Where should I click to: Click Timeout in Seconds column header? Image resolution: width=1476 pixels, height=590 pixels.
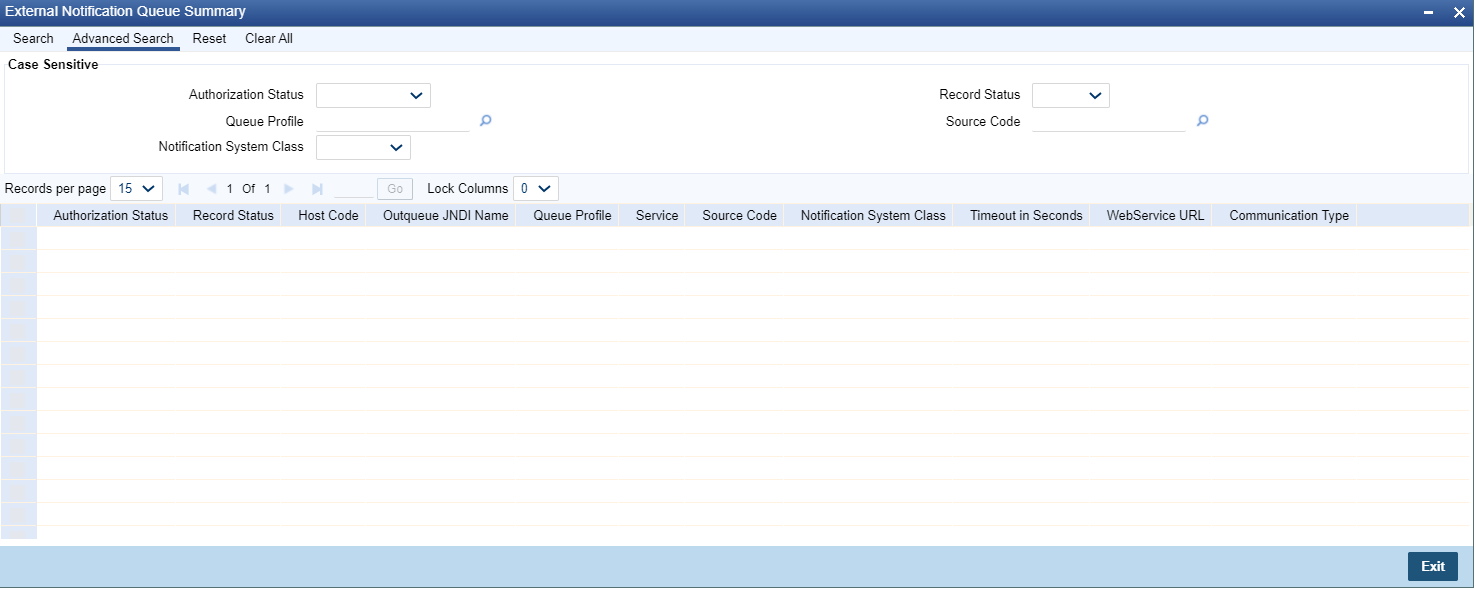(x=1026, y=215)
